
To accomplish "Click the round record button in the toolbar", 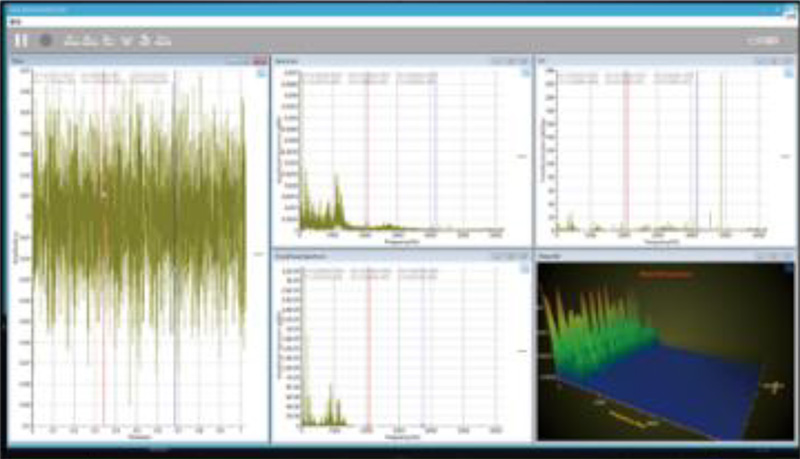I will pyautogui.click(x=46, y=40).
